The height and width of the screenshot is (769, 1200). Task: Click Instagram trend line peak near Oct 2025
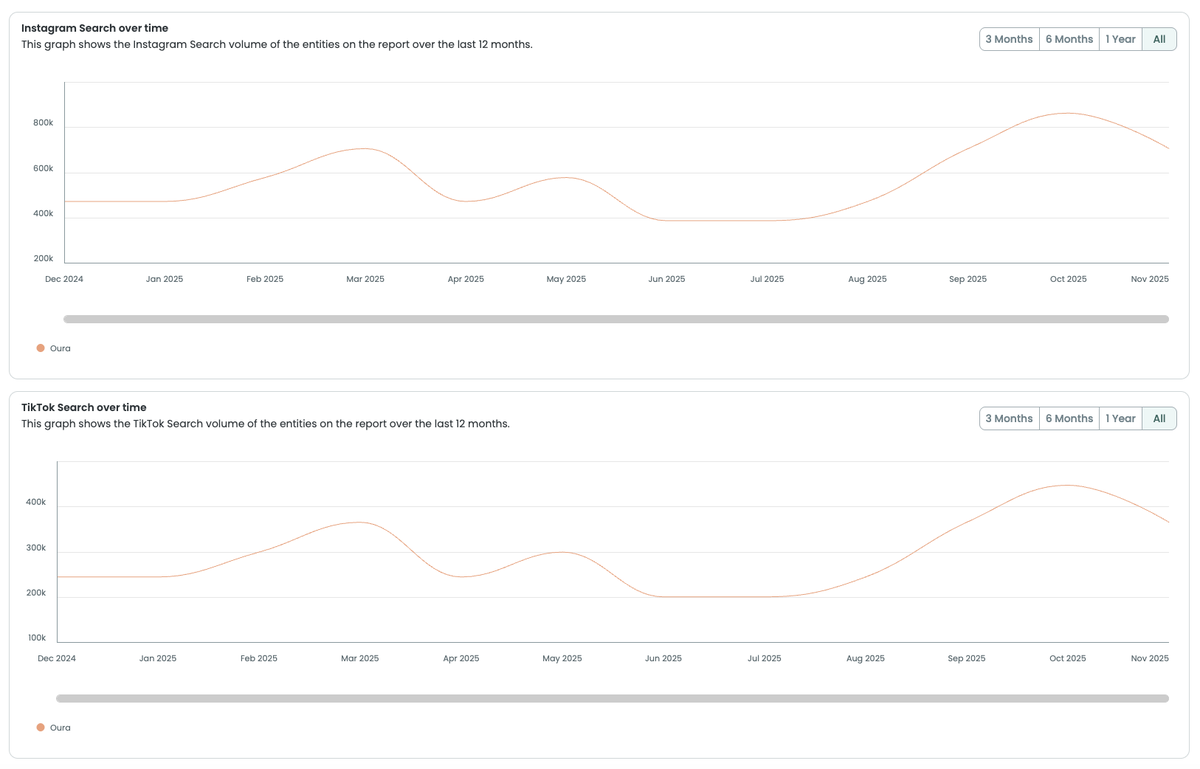[x=1068, y=113]
